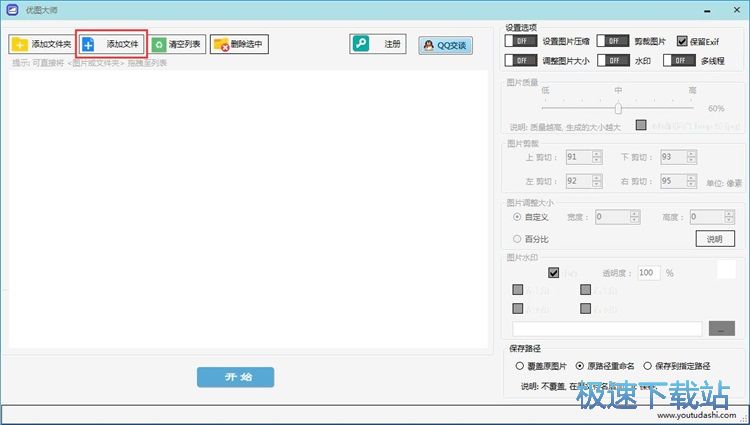Screen dimensions: 750x425
Task: Click the 宽度 width spinner arrows
Action: (635, 217)
